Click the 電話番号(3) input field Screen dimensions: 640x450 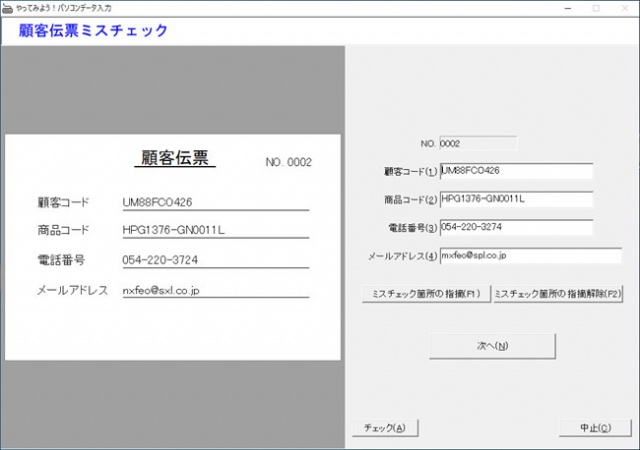click(x=516, y=227)
